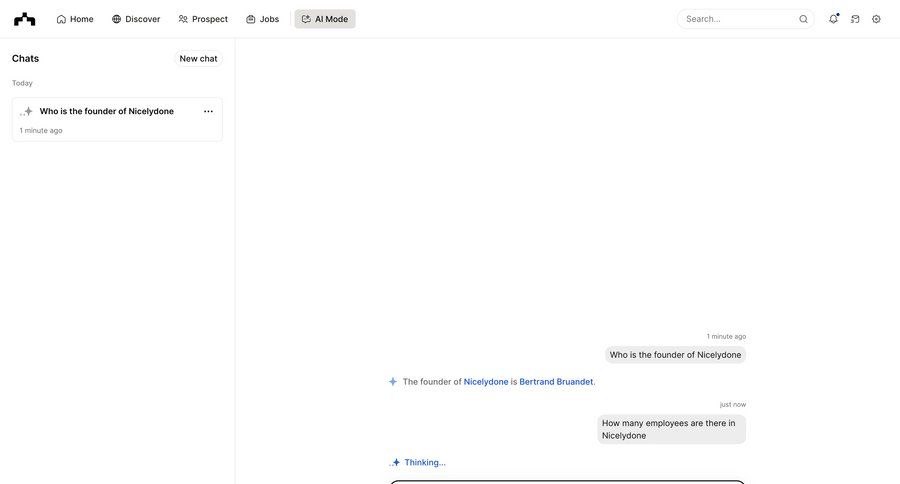Viewport: 900px width, 484px height.
Task: Select the AI Mode tab
Action: click(325, 19)
